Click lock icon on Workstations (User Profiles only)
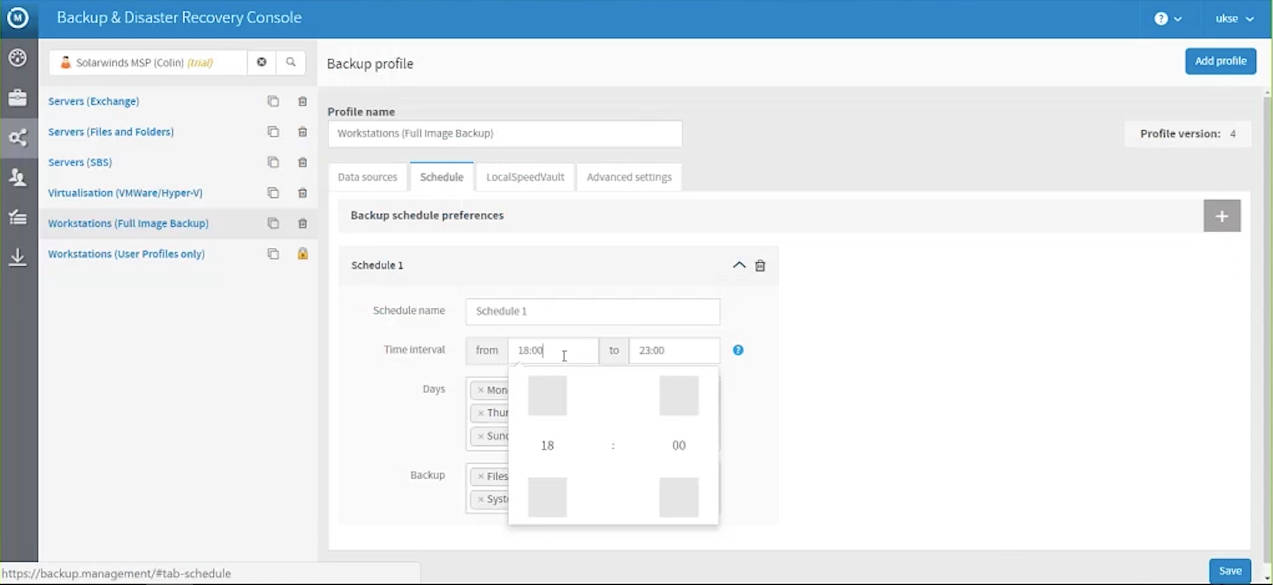Viewport: 1273px width, 585px height. click(x=302, y=254)
